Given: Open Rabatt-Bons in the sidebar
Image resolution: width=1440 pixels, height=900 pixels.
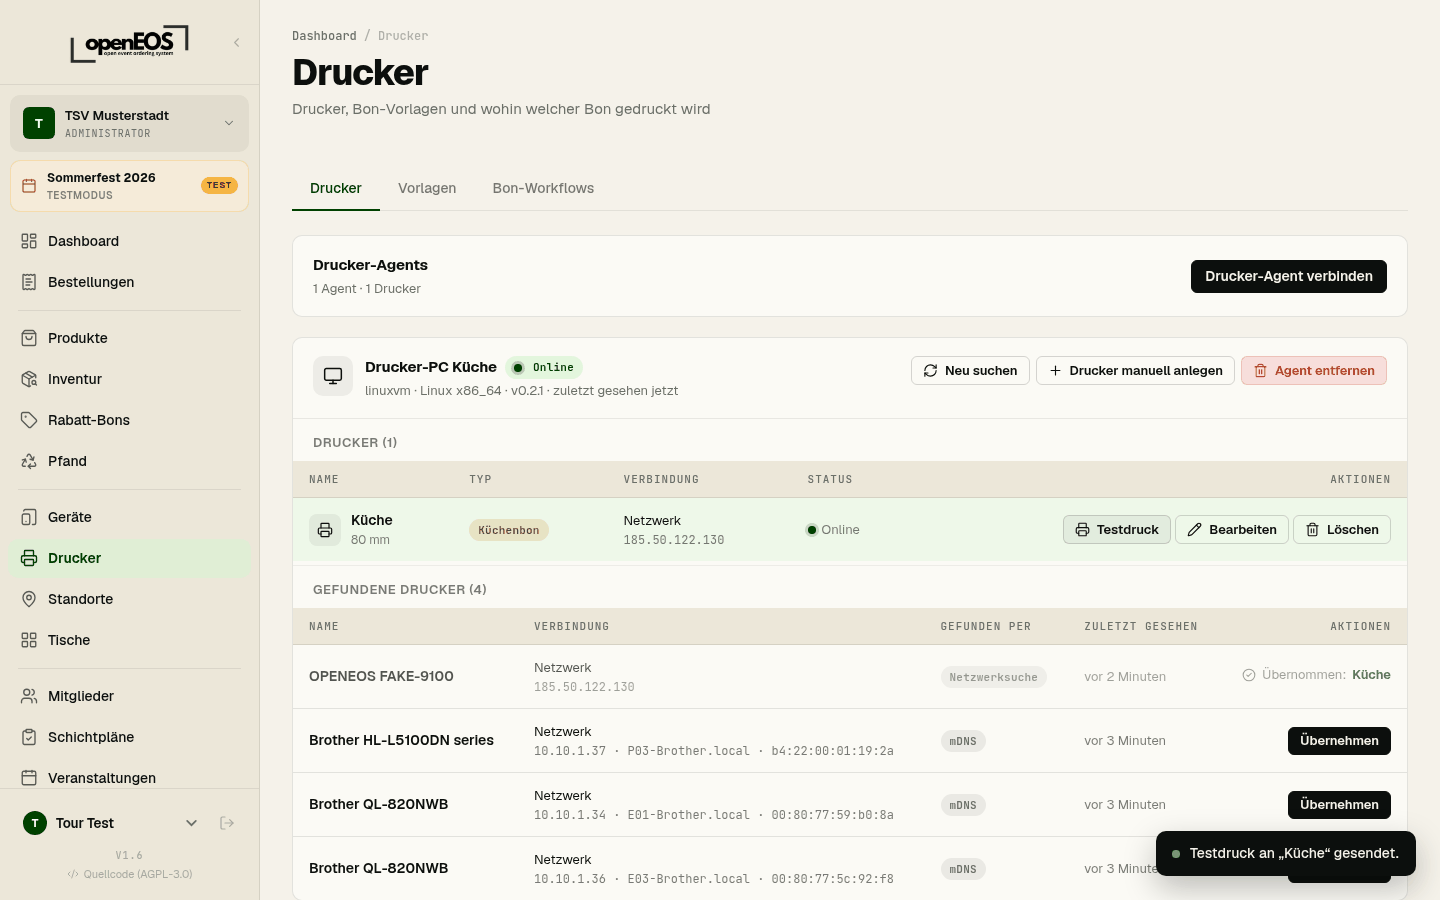Looking at the screenshot, I should coord(129,420).
